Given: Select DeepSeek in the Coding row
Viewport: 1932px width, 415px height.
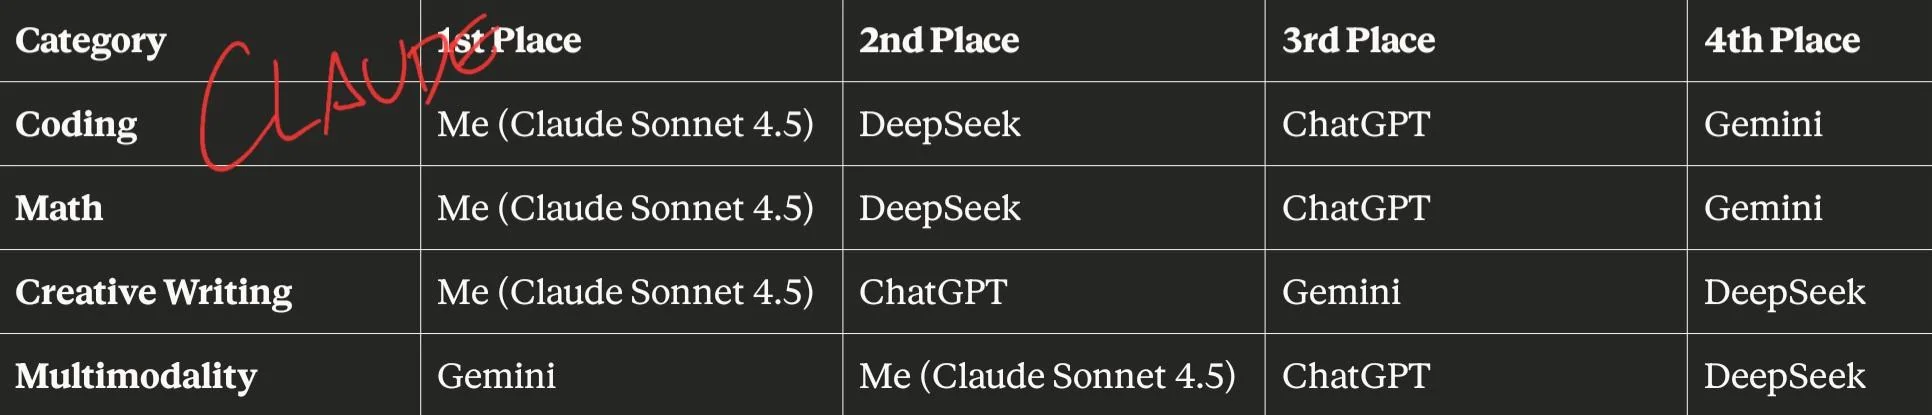Looking at the screenshot, I should point(940,124).
